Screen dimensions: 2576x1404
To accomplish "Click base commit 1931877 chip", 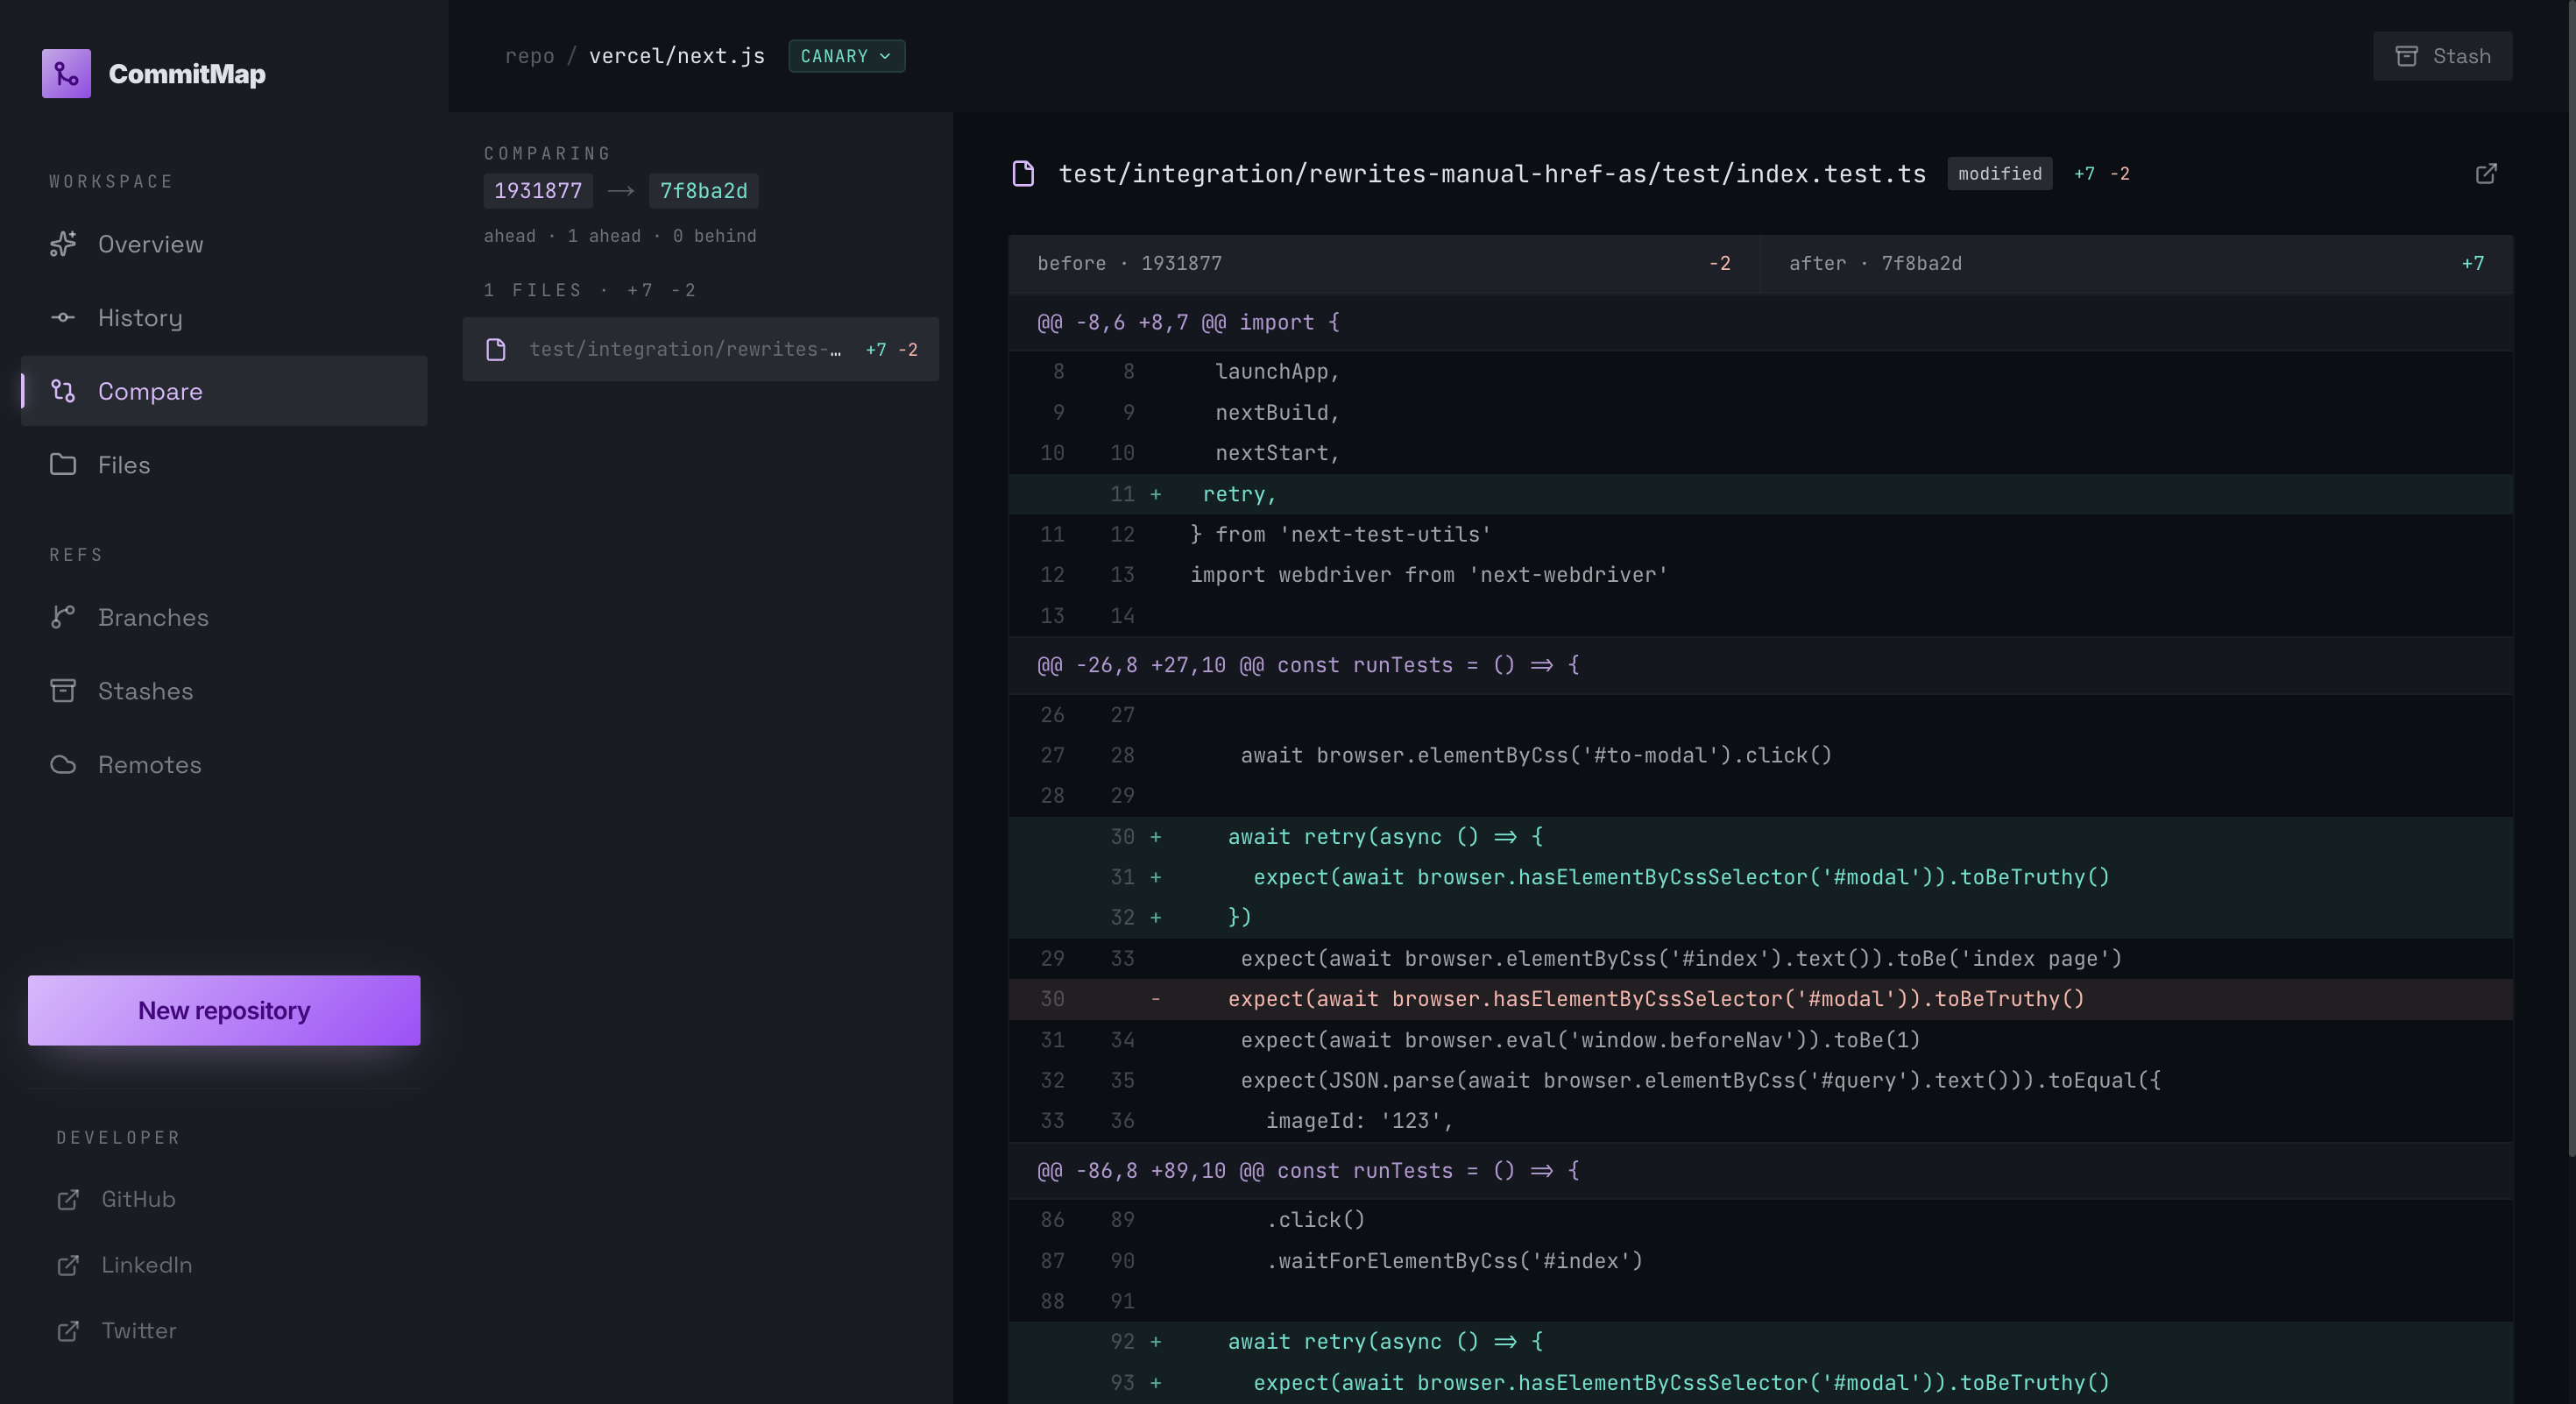I will tap(538, 191).
